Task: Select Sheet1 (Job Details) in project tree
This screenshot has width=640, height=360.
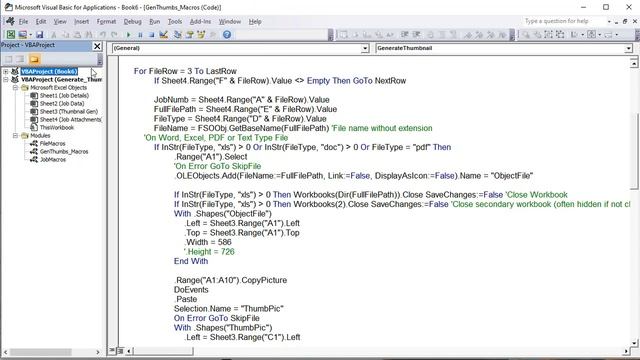Action: point(64,96)
